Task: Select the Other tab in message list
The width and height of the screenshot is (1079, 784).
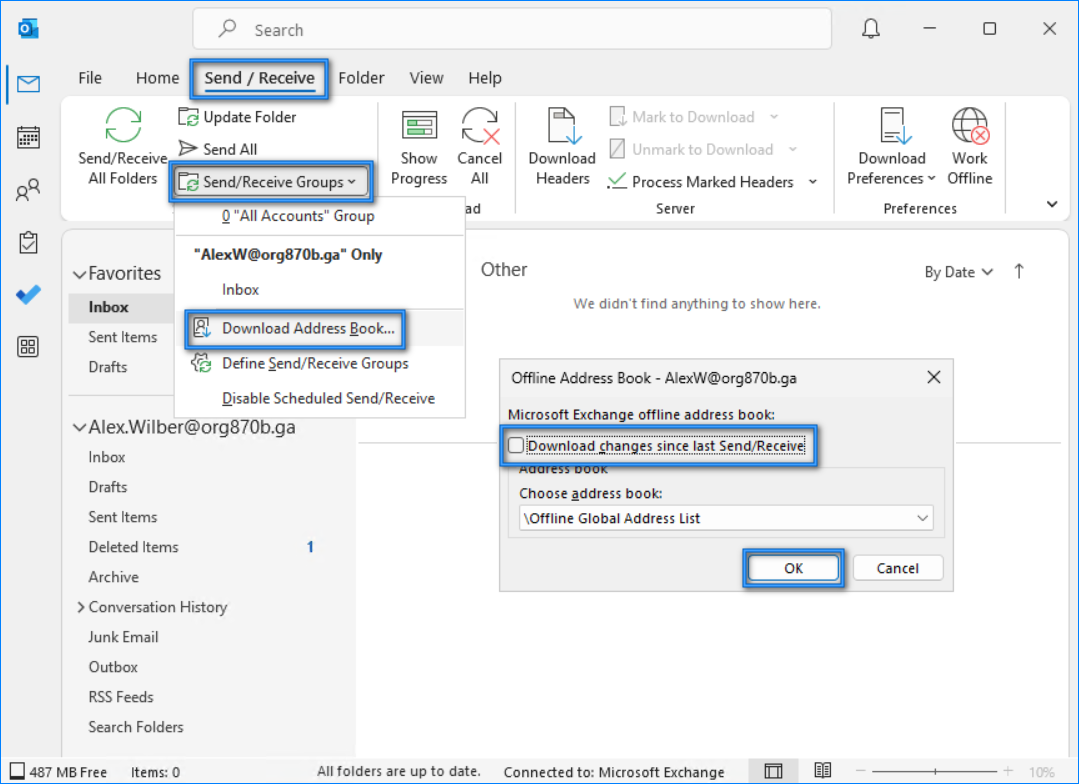Action: [504, 269]
